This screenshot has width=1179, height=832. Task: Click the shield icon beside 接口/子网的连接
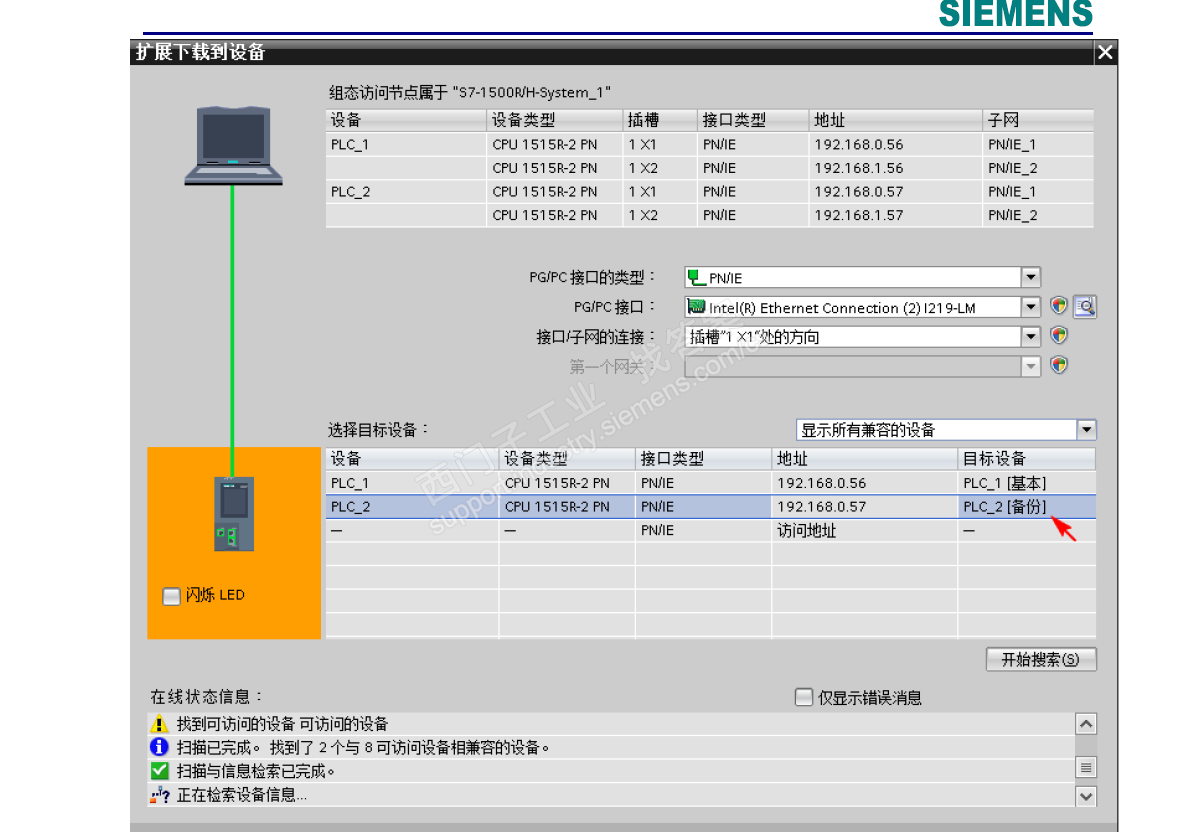tap(1059, 335)
